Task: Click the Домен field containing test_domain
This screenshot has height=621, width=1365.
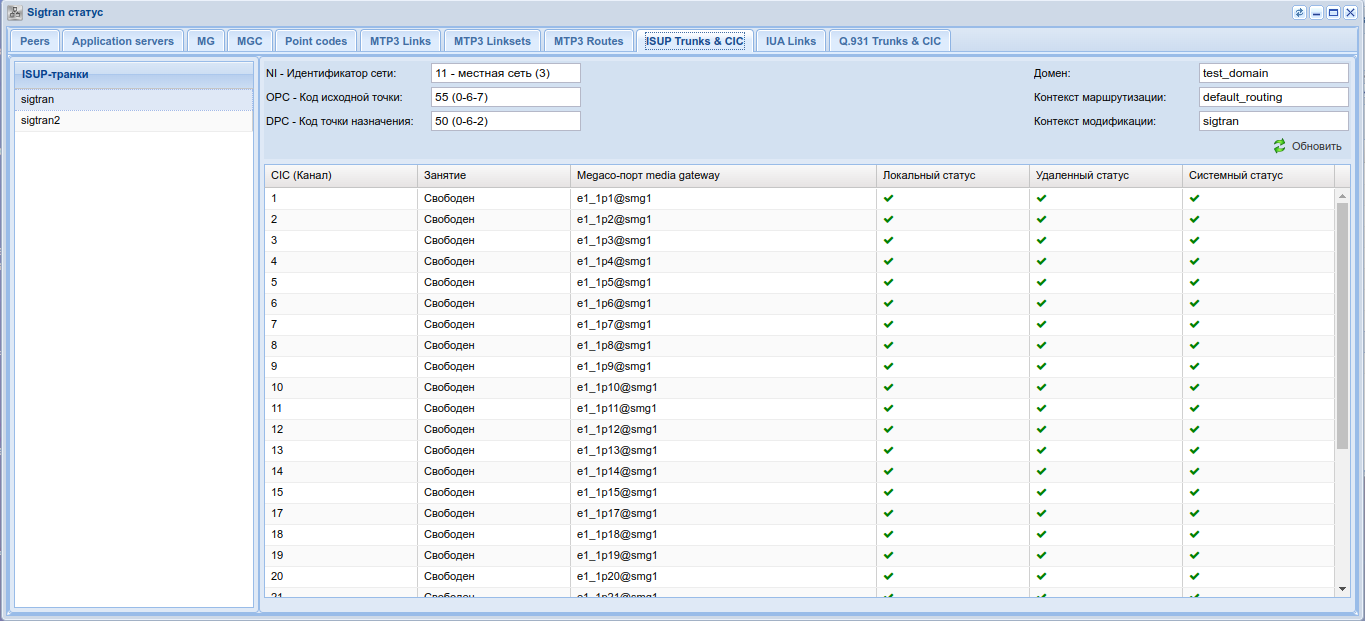Action: 1273,73
